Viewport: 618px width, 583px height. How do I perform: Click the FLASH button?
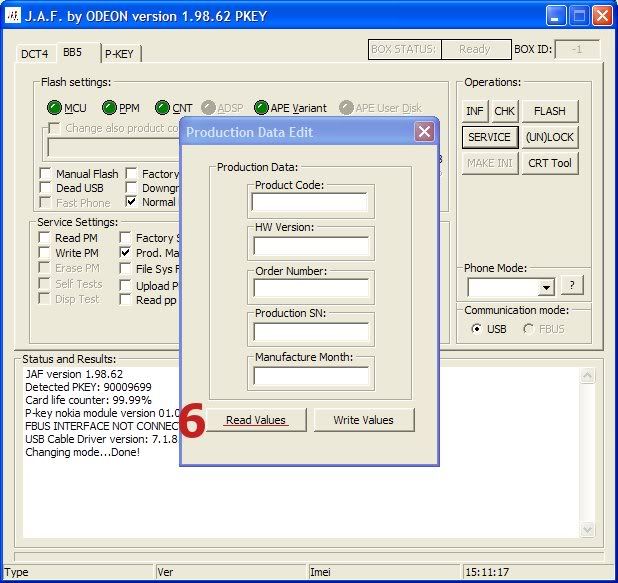click(x=550, y=111)
